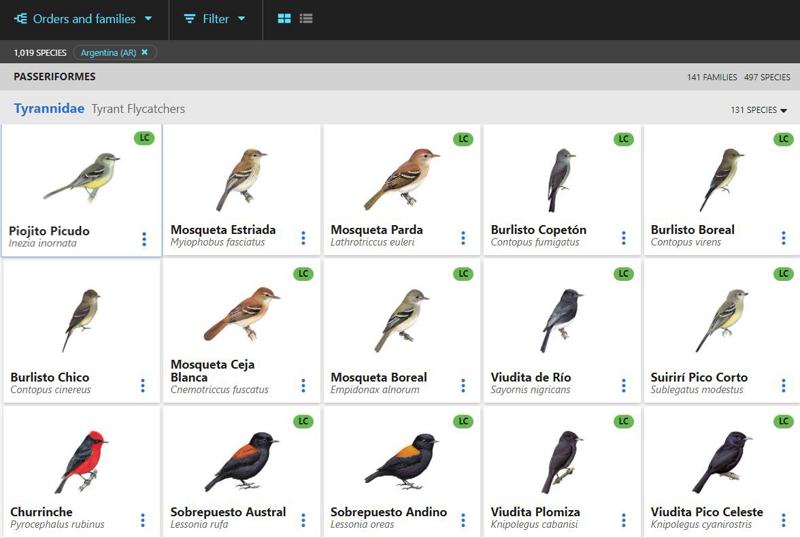Click the LC status badge on Mosqueta Parda
The height and width of the screenshot is (538, 800).
click(x=463, y=139)
